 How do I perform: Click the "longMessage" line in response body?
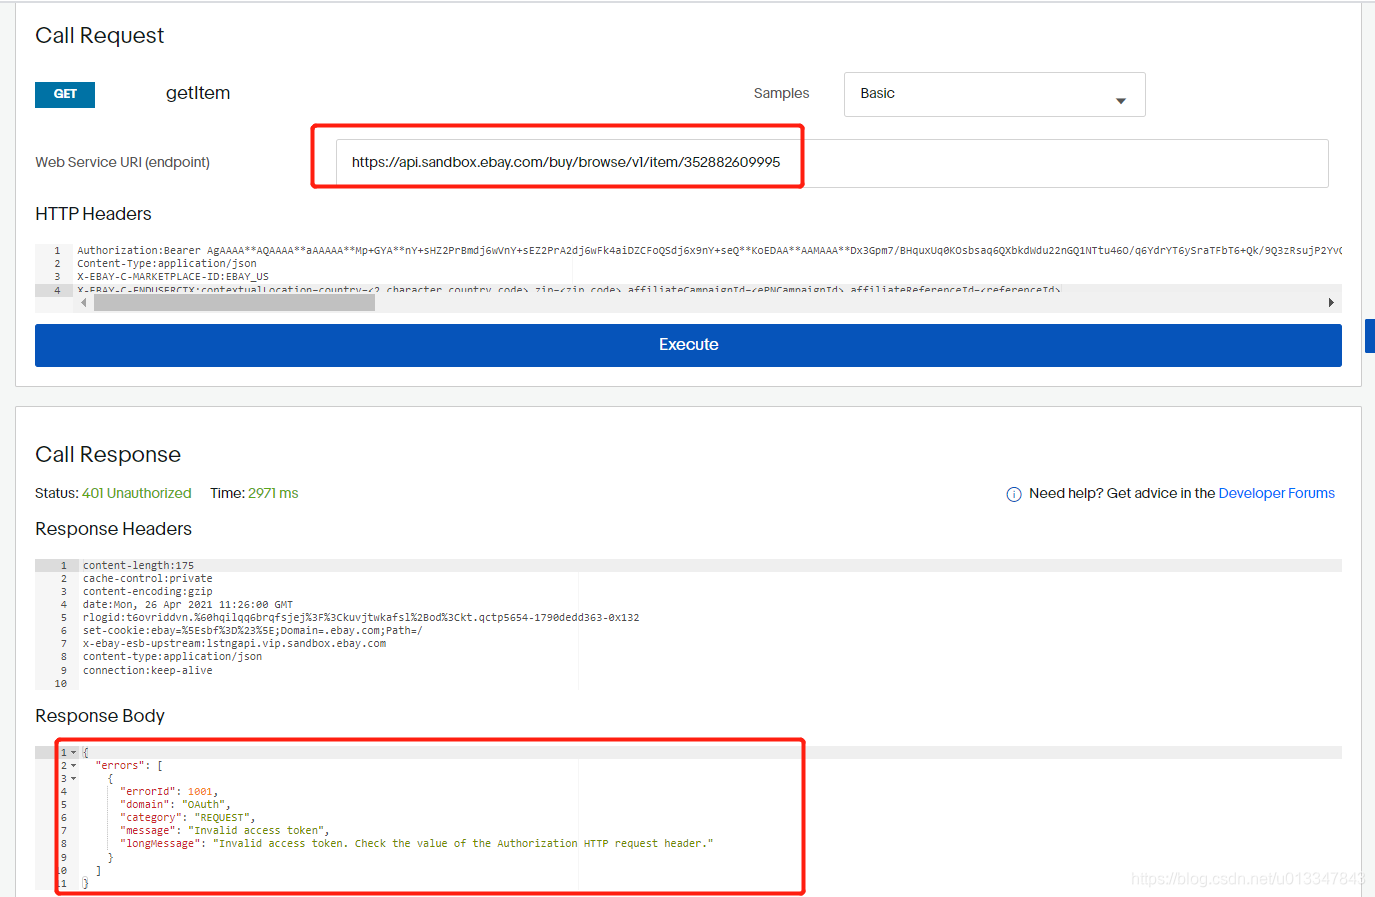click(417, 844)
